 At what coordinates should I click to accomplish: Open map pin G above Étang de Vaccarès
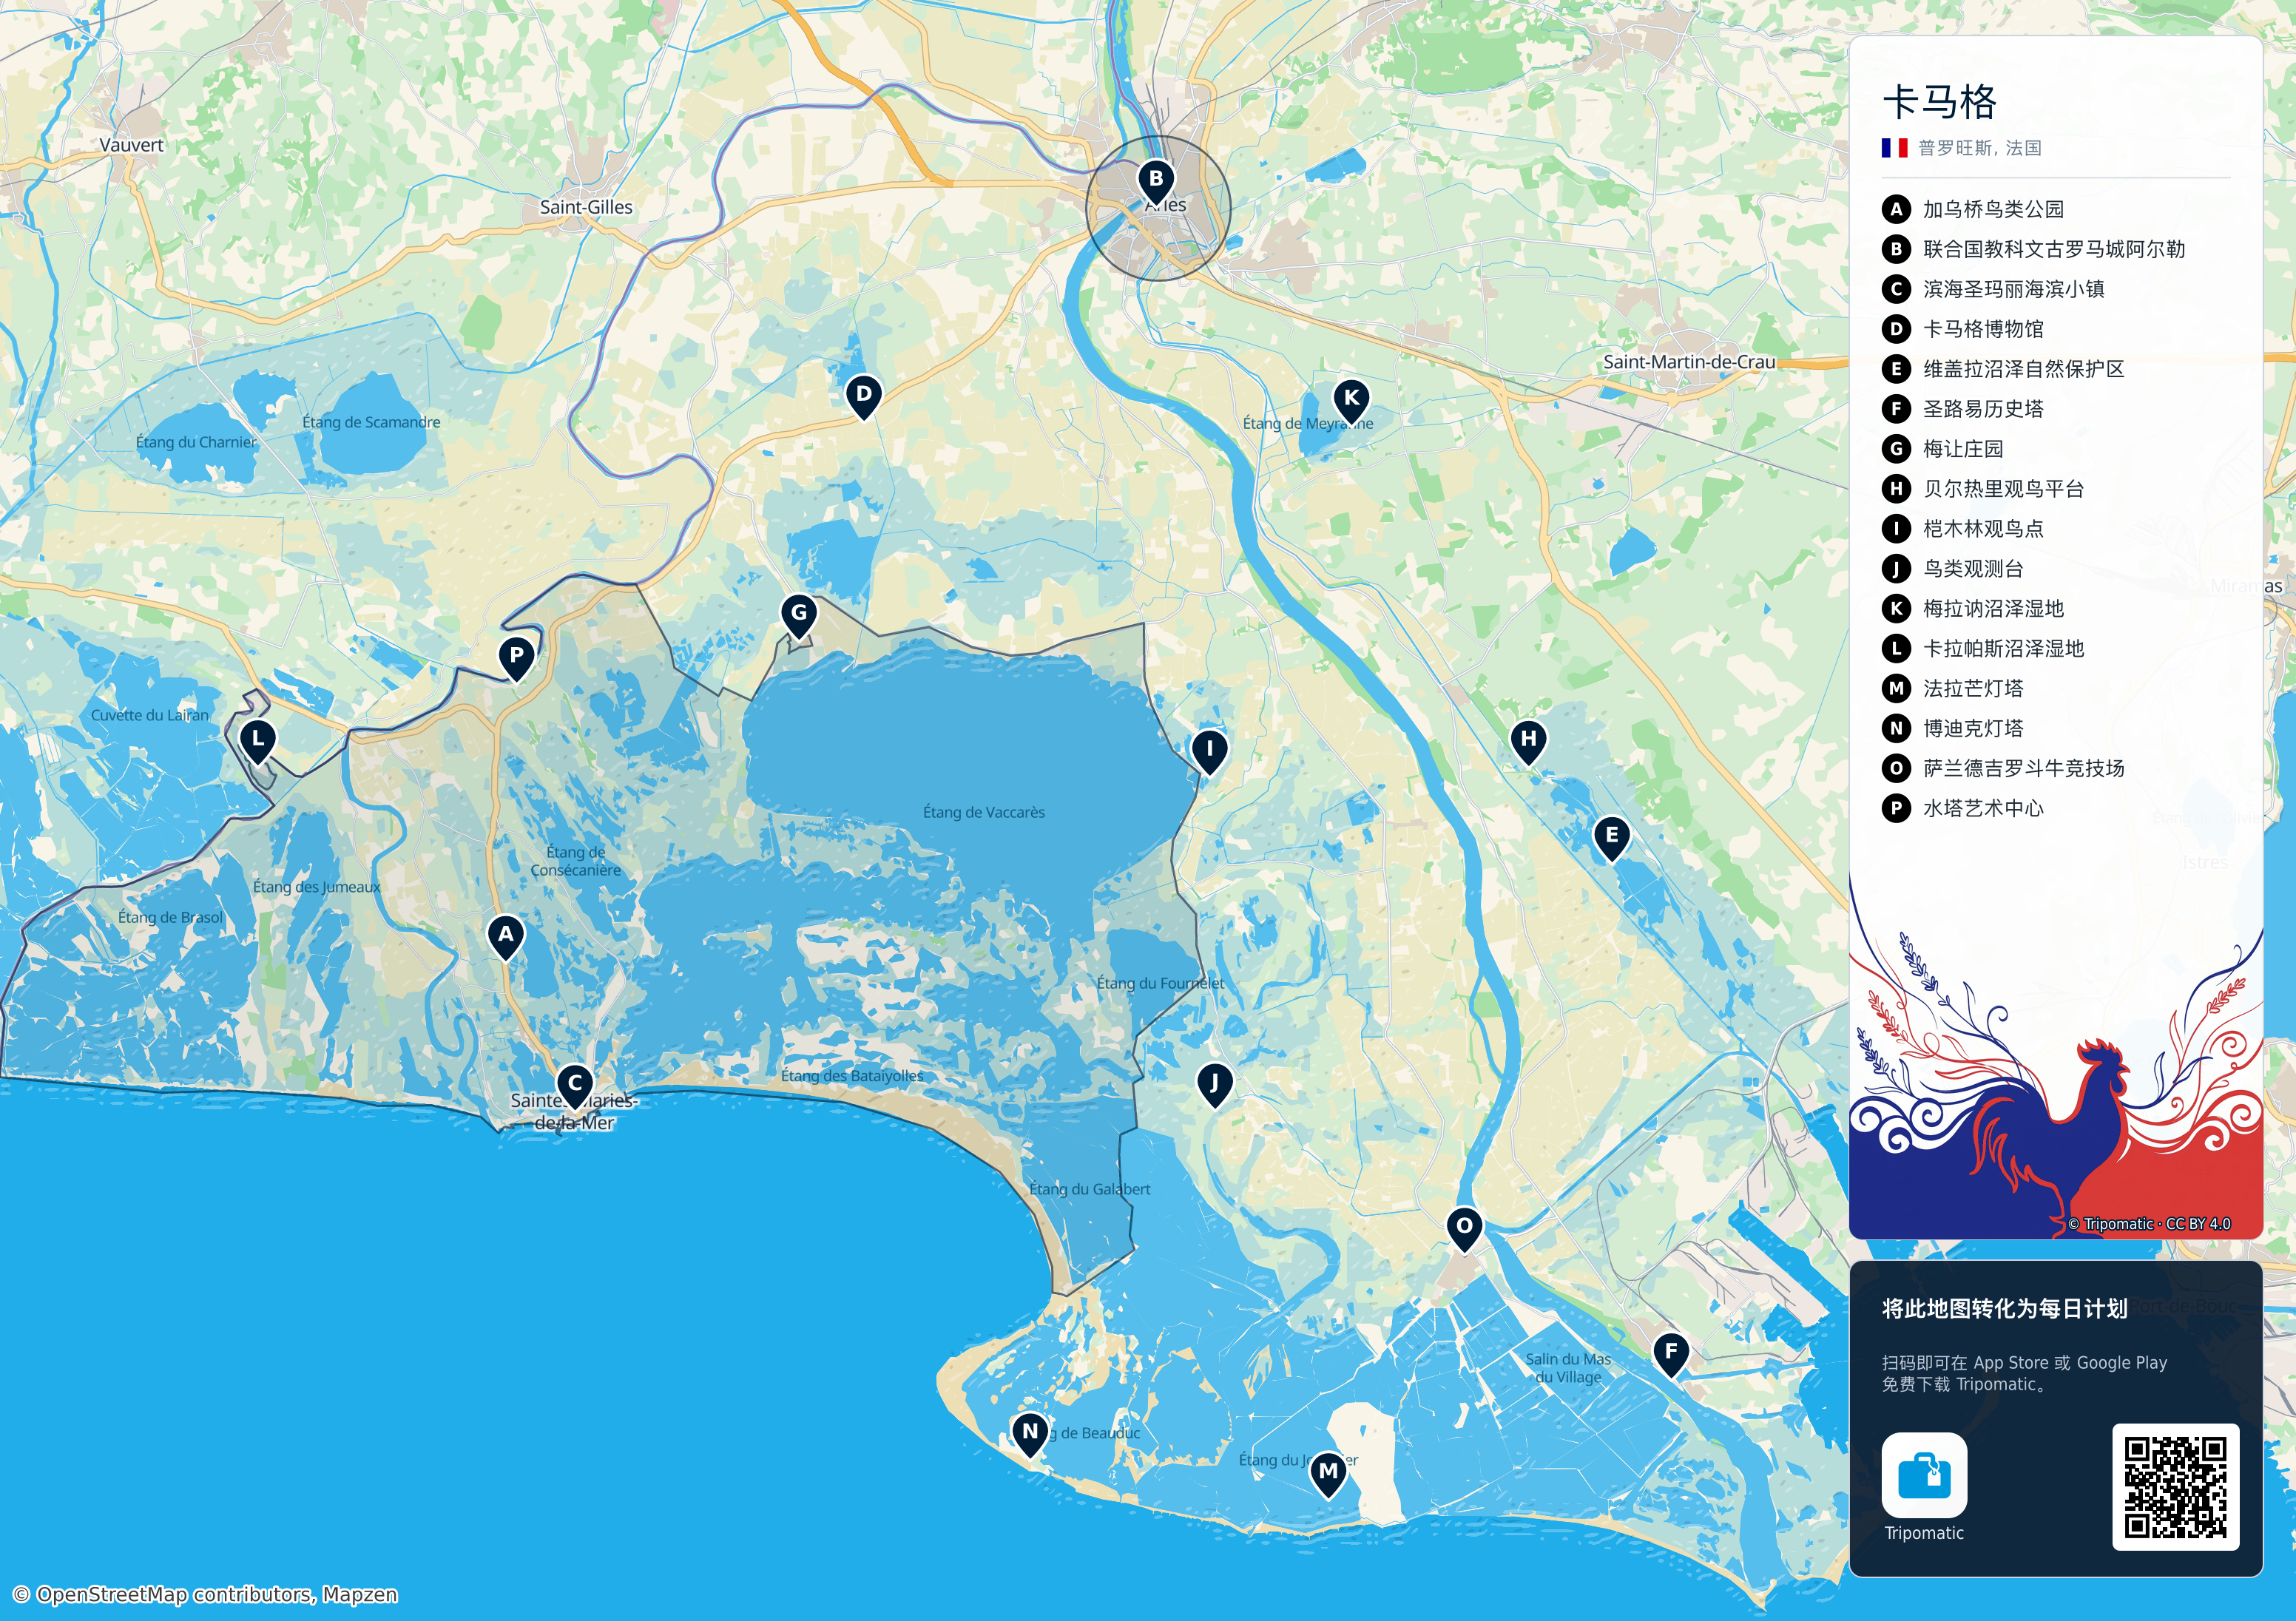pyautogui.click(x=799, y=615)
